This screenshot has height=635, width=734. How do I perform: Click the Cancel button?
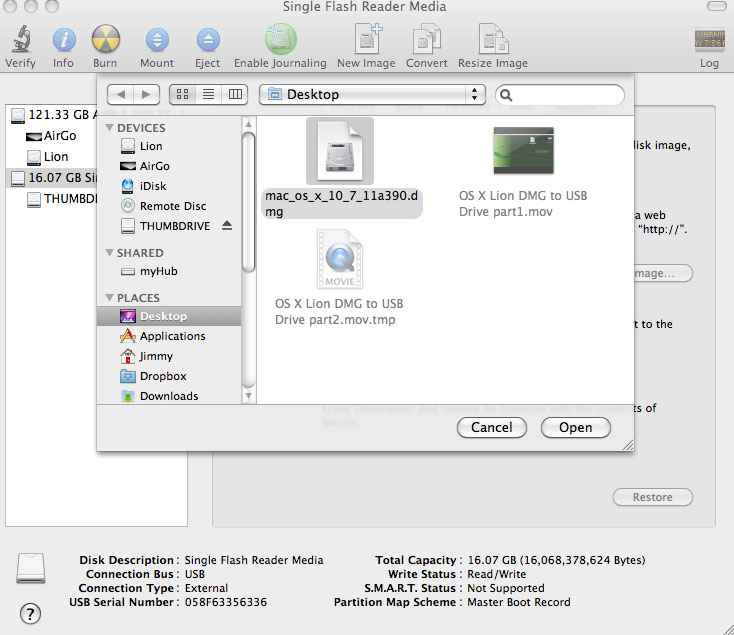[492, 428]
